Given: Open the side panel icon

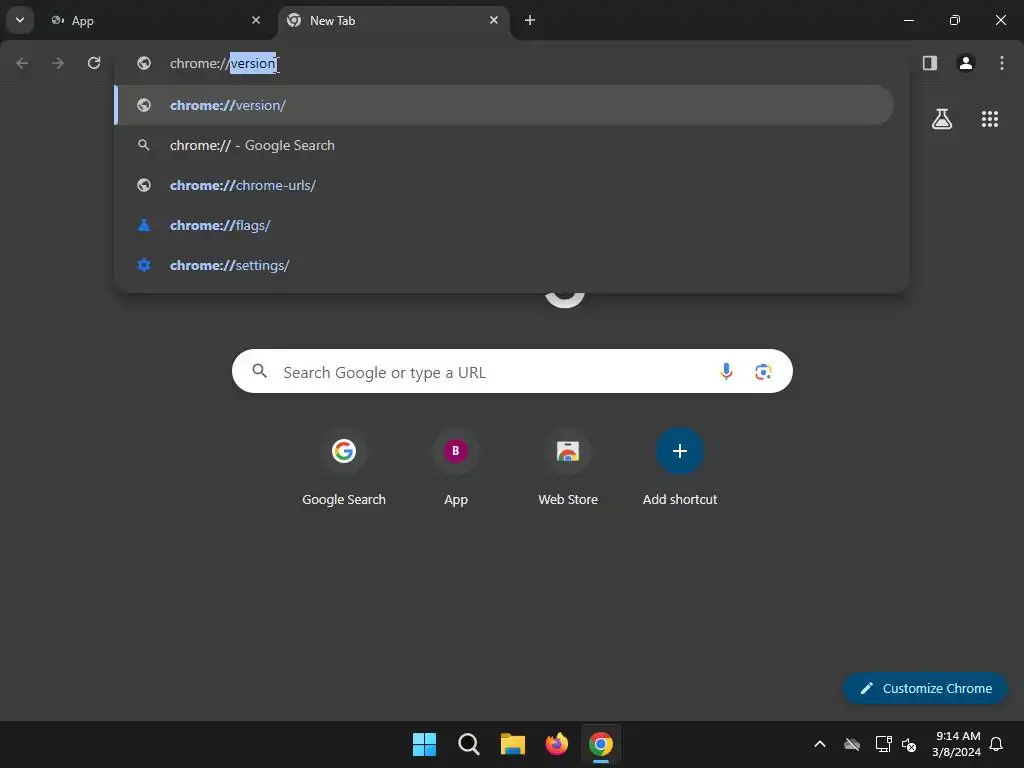Looking at the screenshot, I should point(930,63).
